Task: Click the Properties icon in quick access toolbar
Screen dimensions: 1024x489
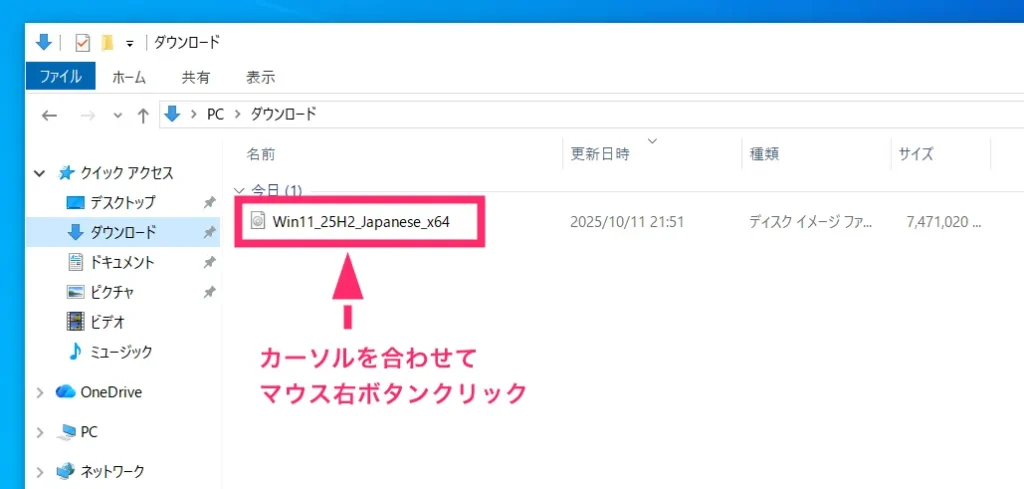Action: pos(83,42)
